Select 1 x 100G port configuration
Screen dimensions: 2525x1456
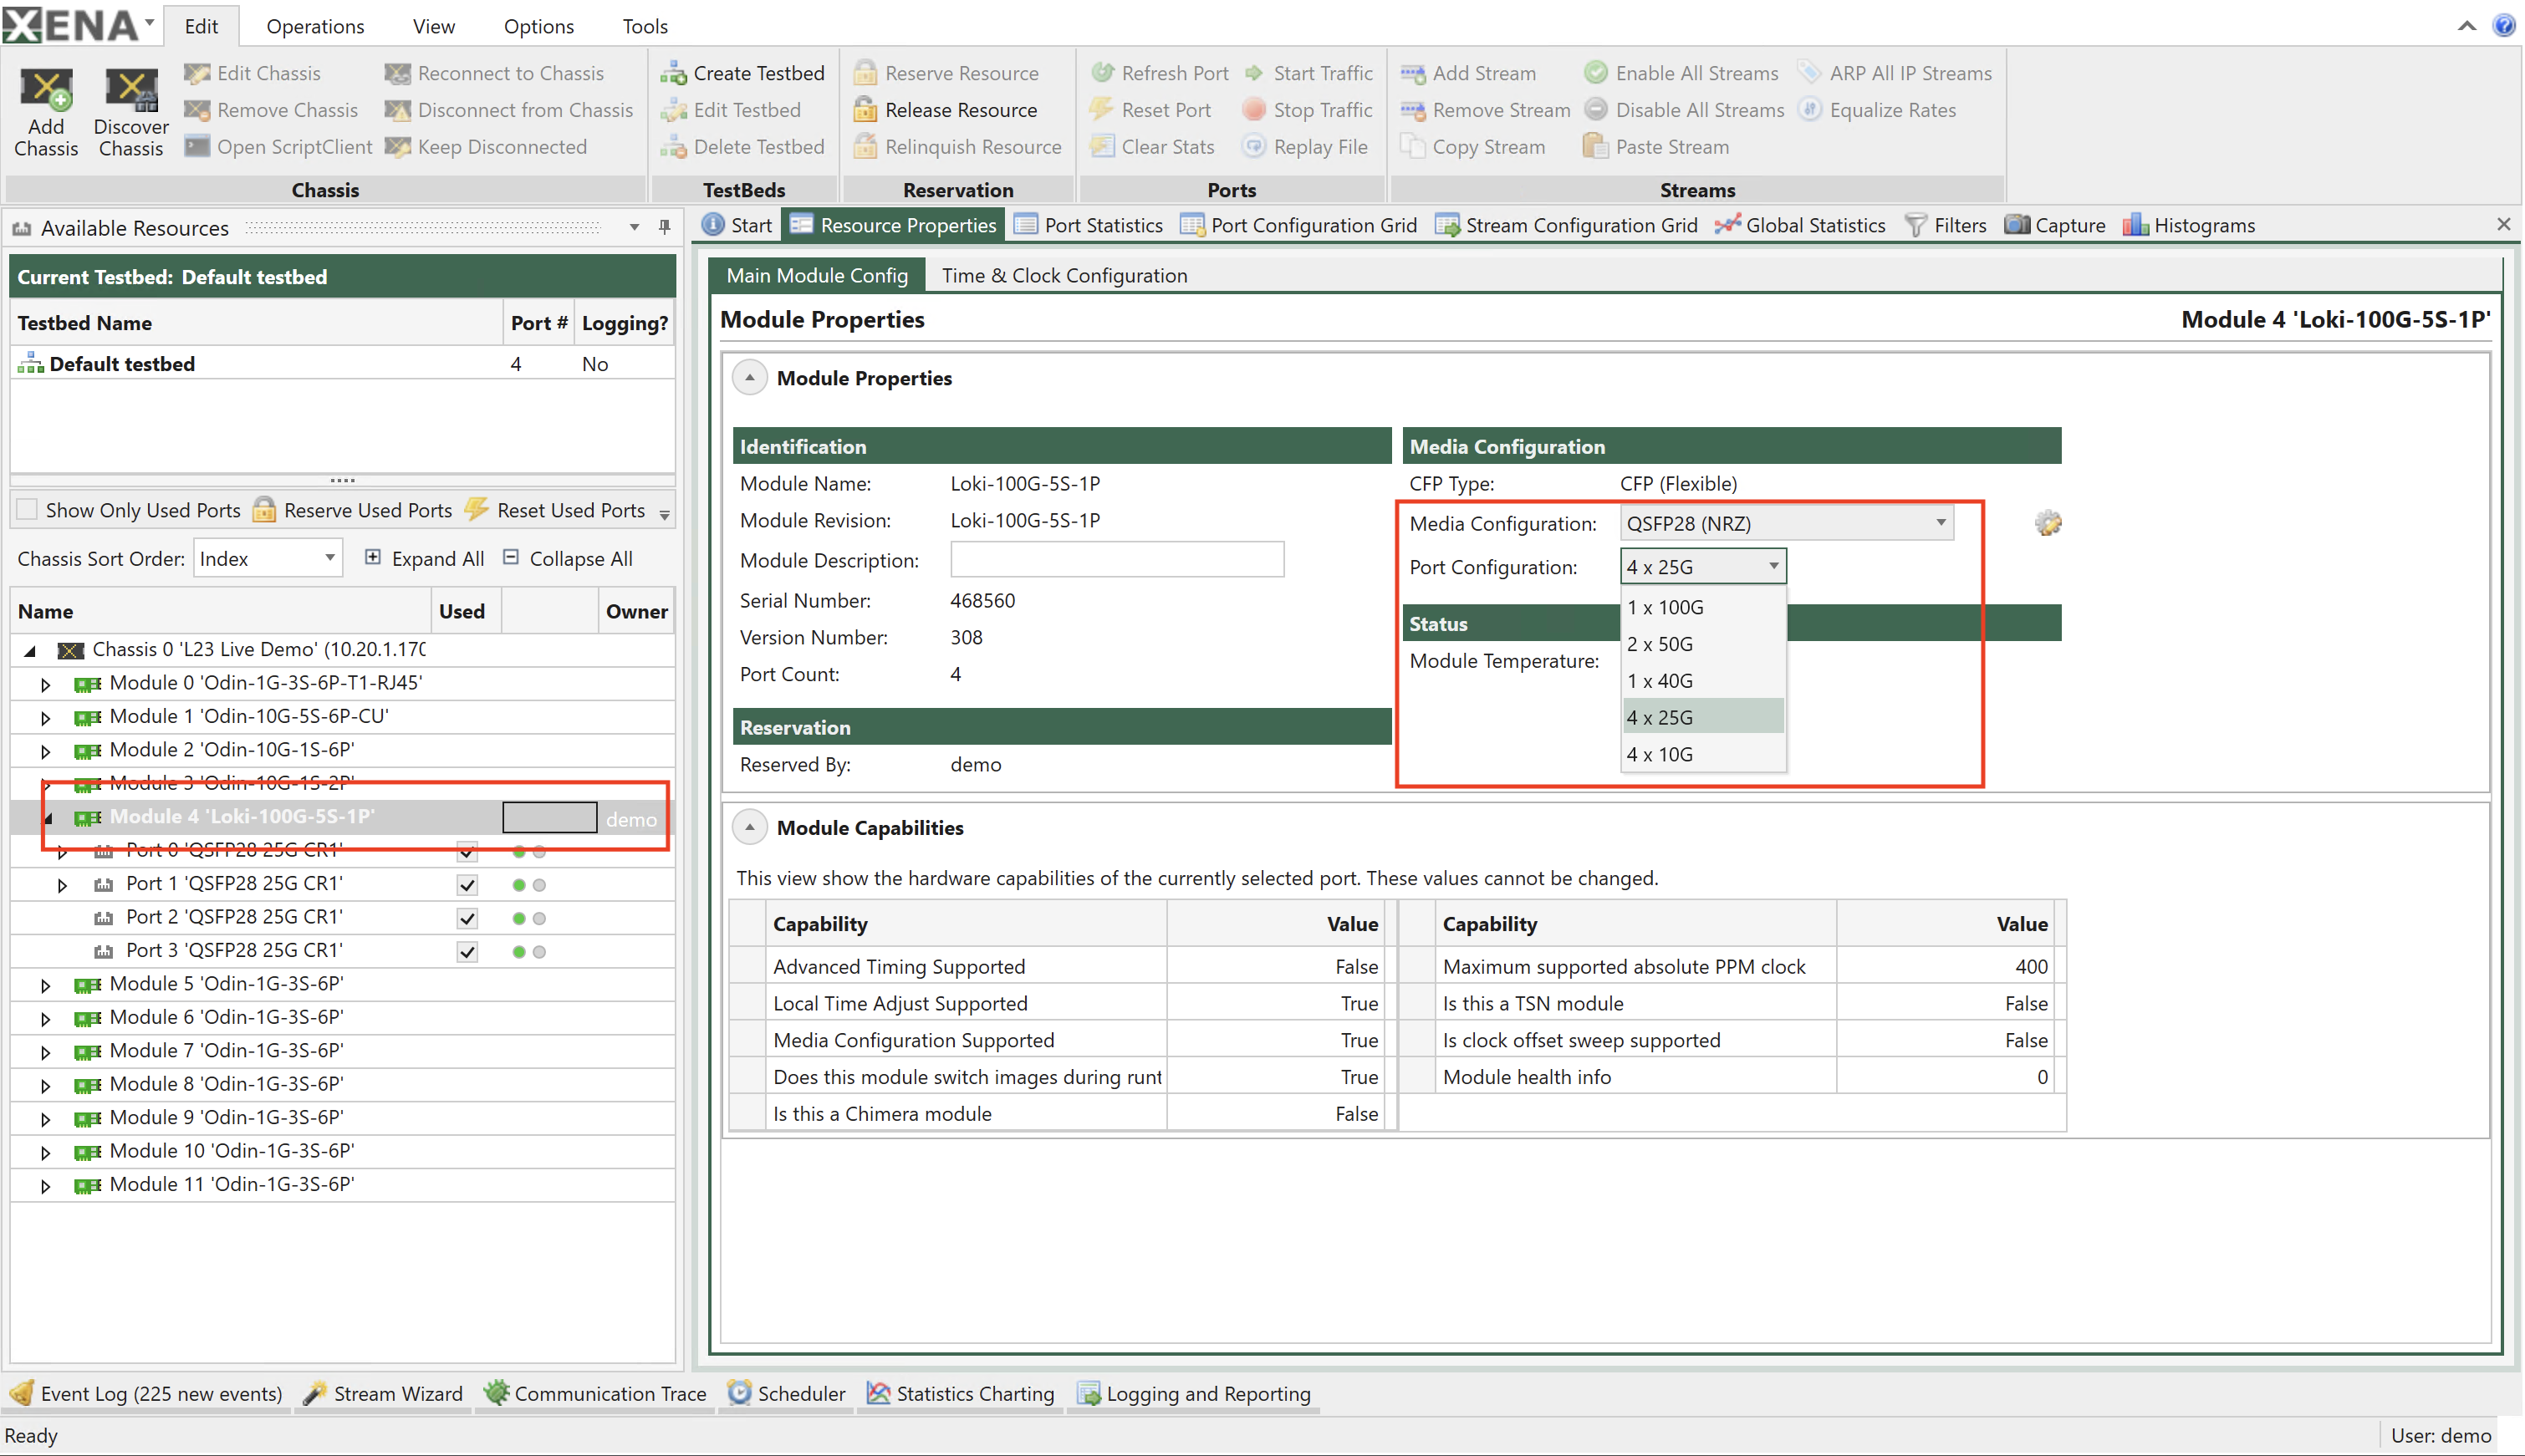1702,607
